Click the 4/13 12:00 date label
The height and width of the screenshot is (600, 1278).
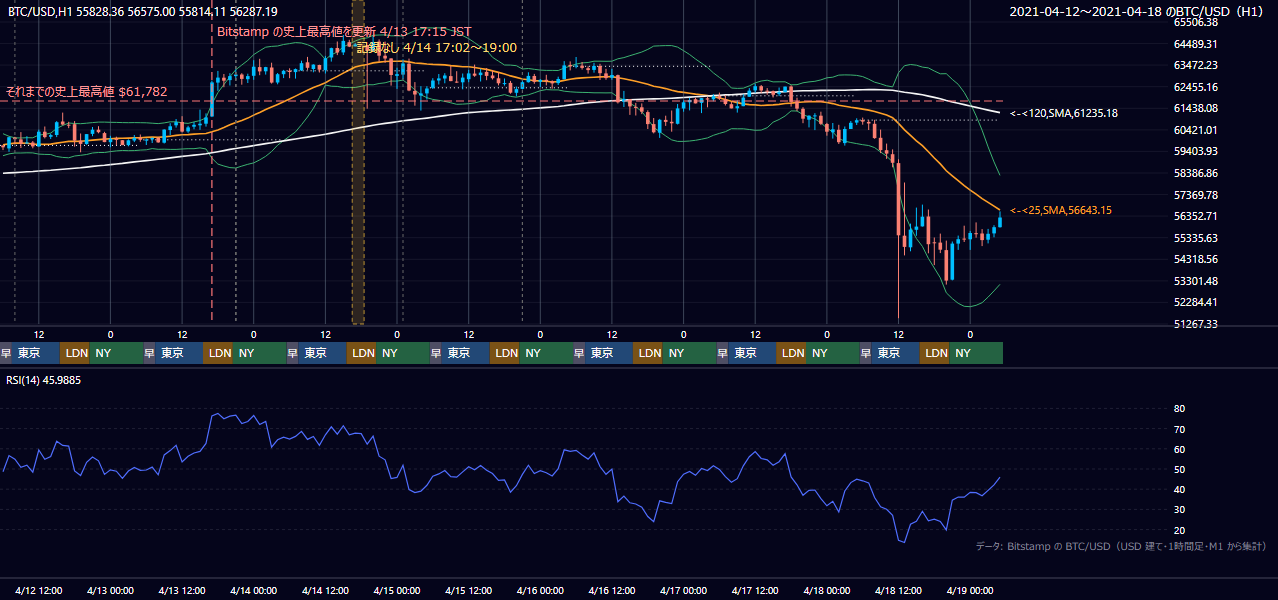[x=182, y=590]
